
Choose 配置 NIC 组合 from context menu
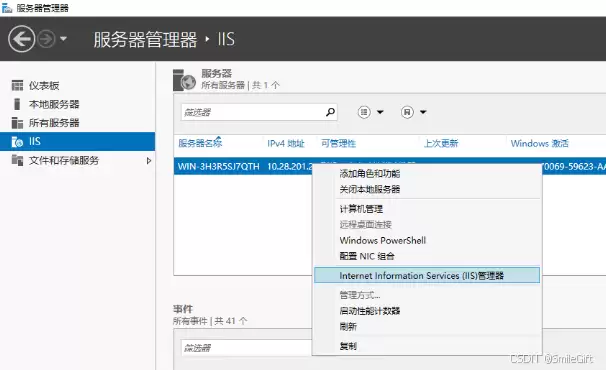(367, 256)
